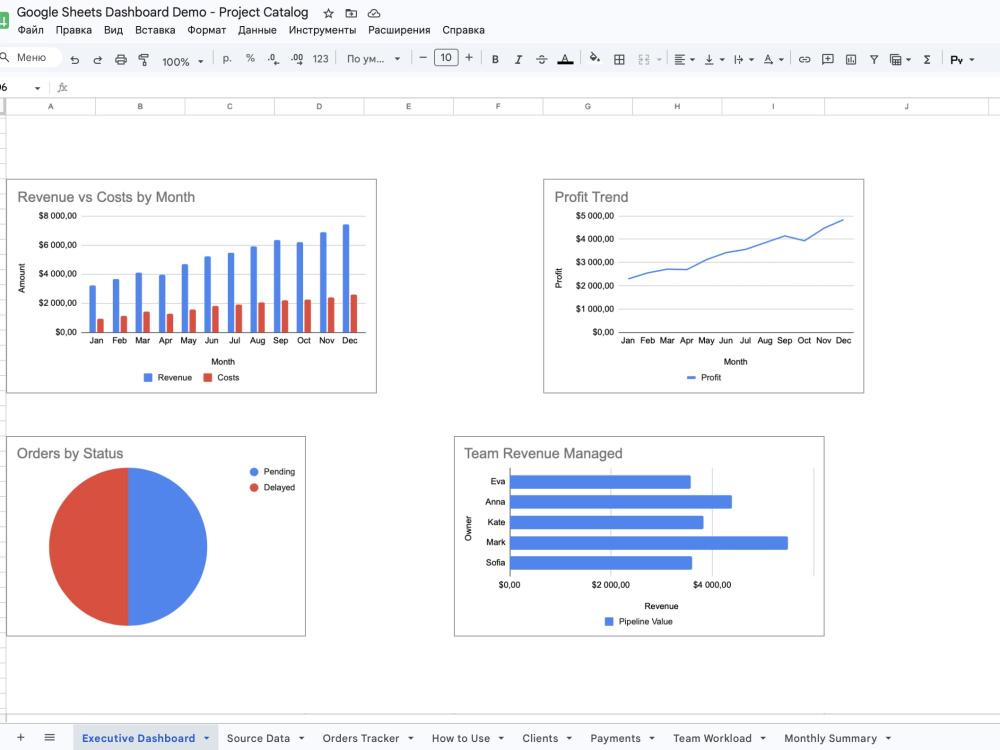This screenshot has height=750, width=1000.
Task: Increase font size with plus button
Action: tap(469, 57)
